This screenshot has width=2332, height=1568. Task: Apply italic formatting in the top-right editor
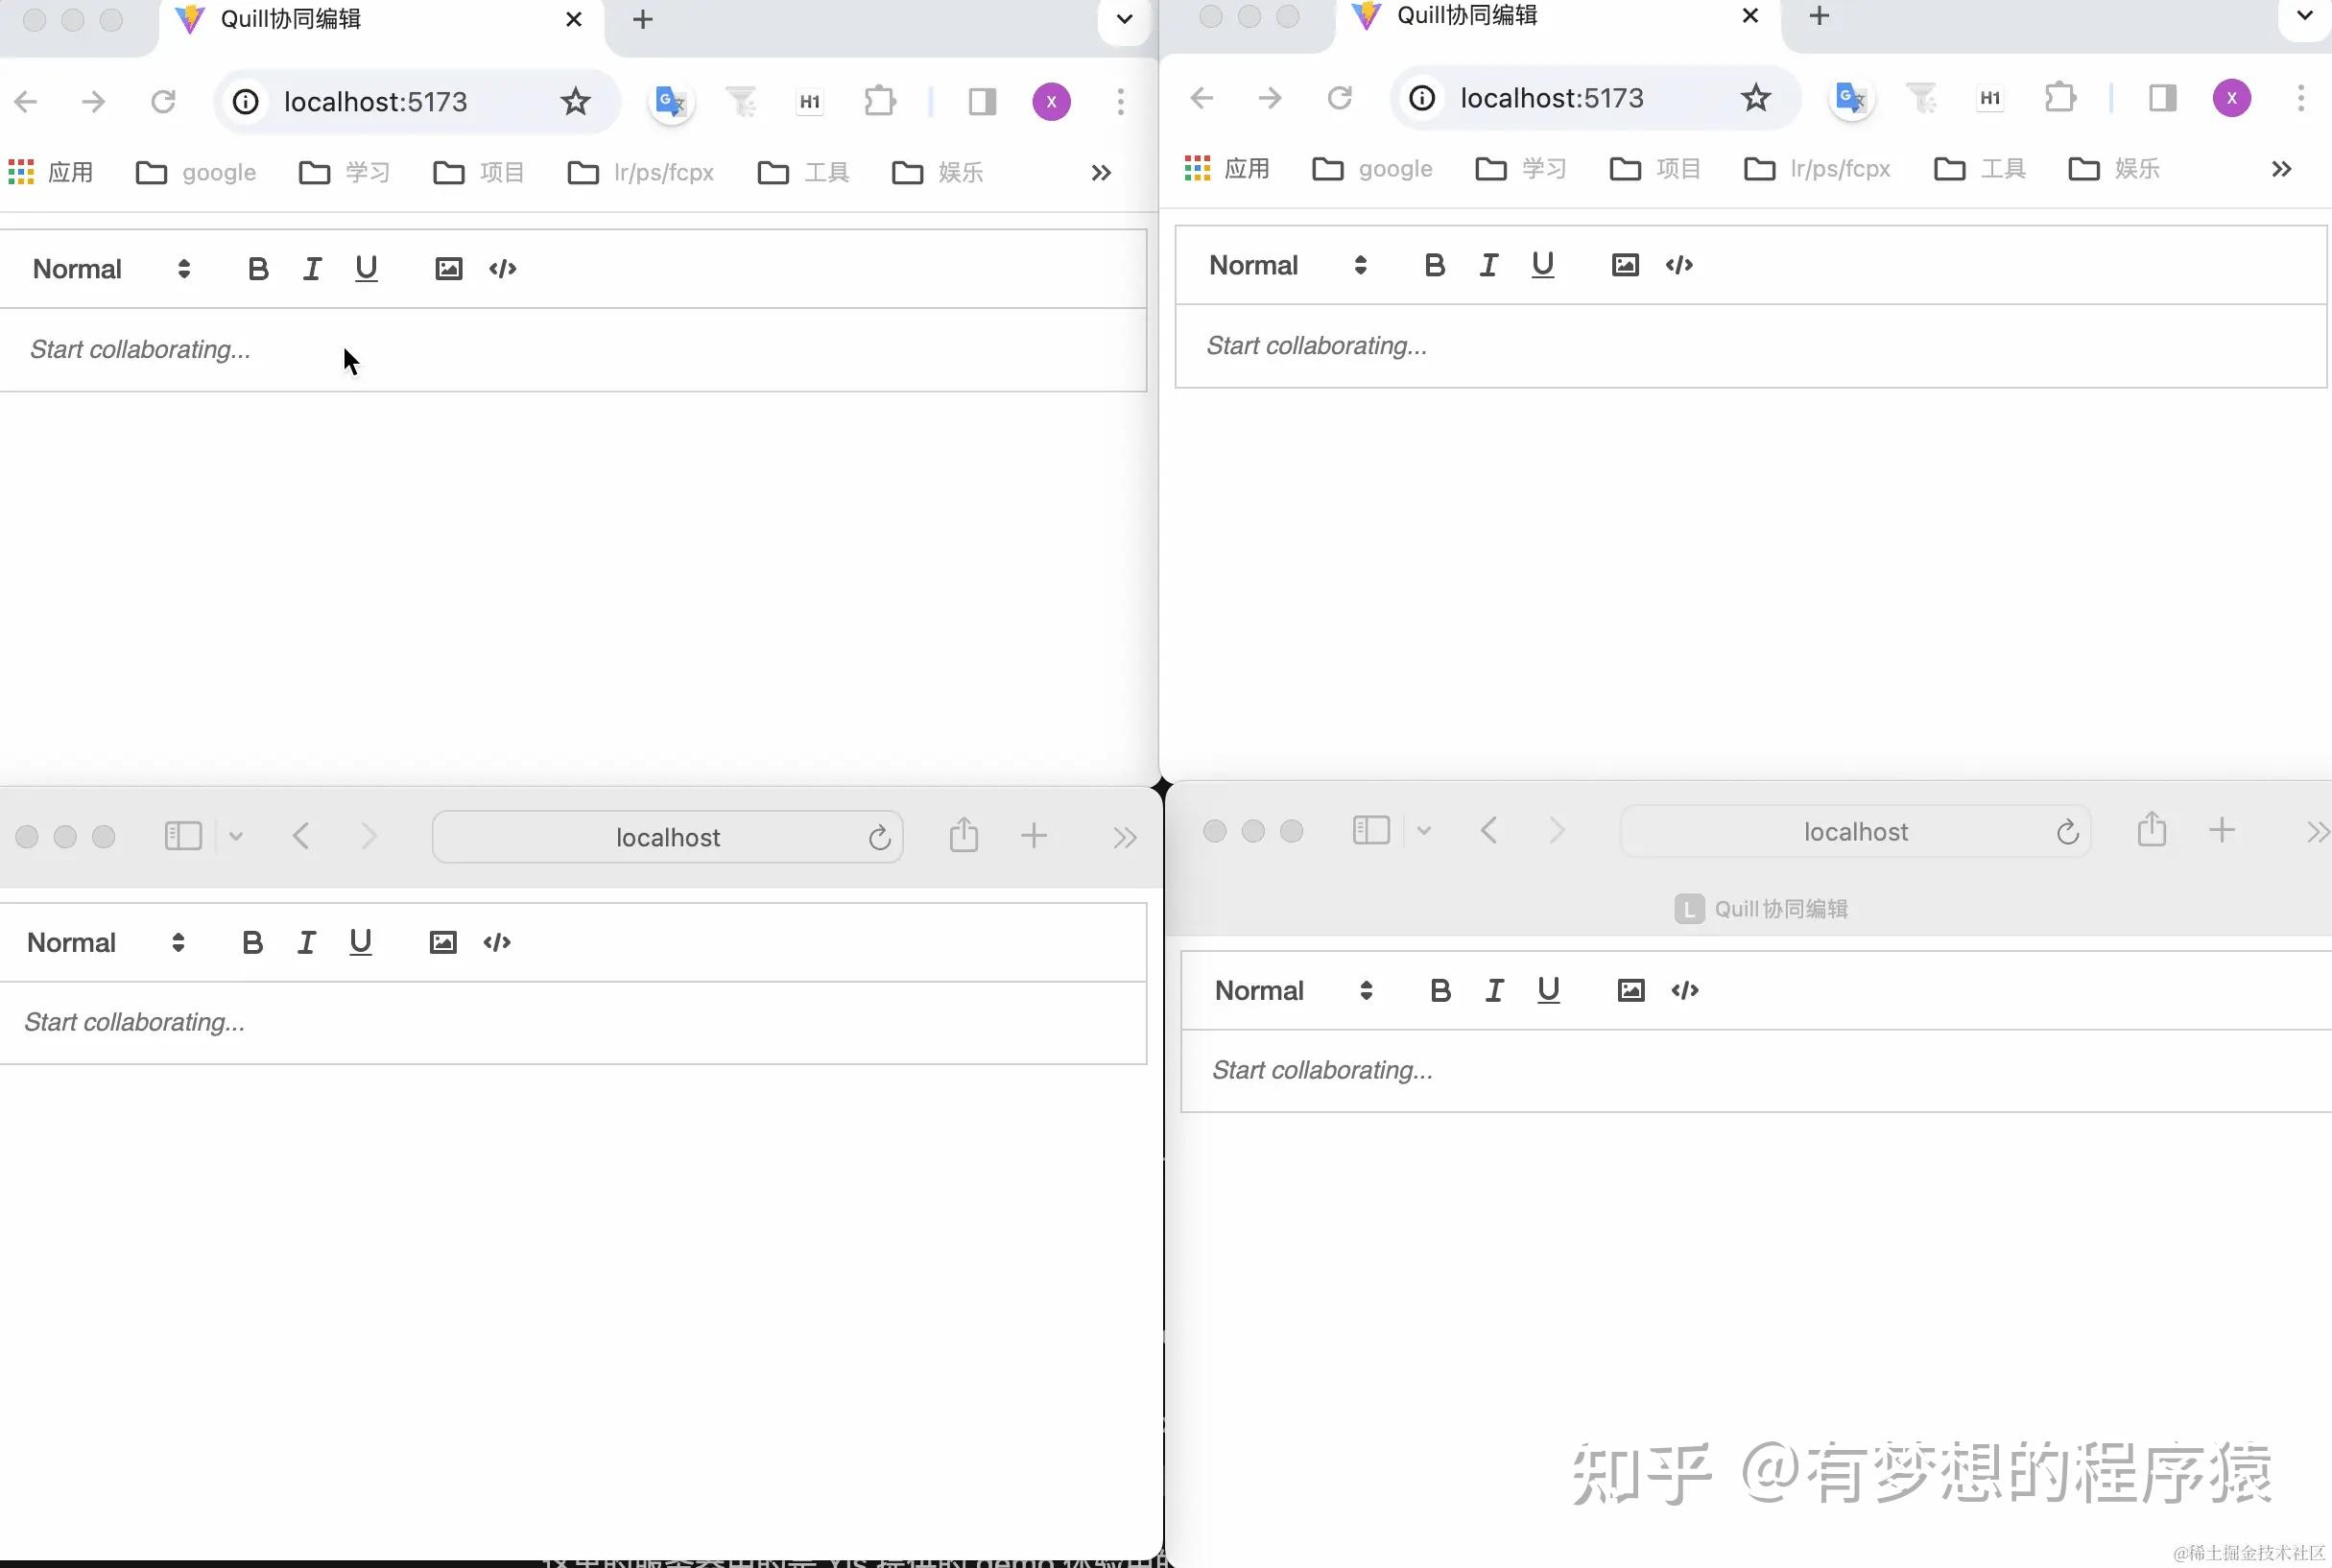pos(1488,264)
